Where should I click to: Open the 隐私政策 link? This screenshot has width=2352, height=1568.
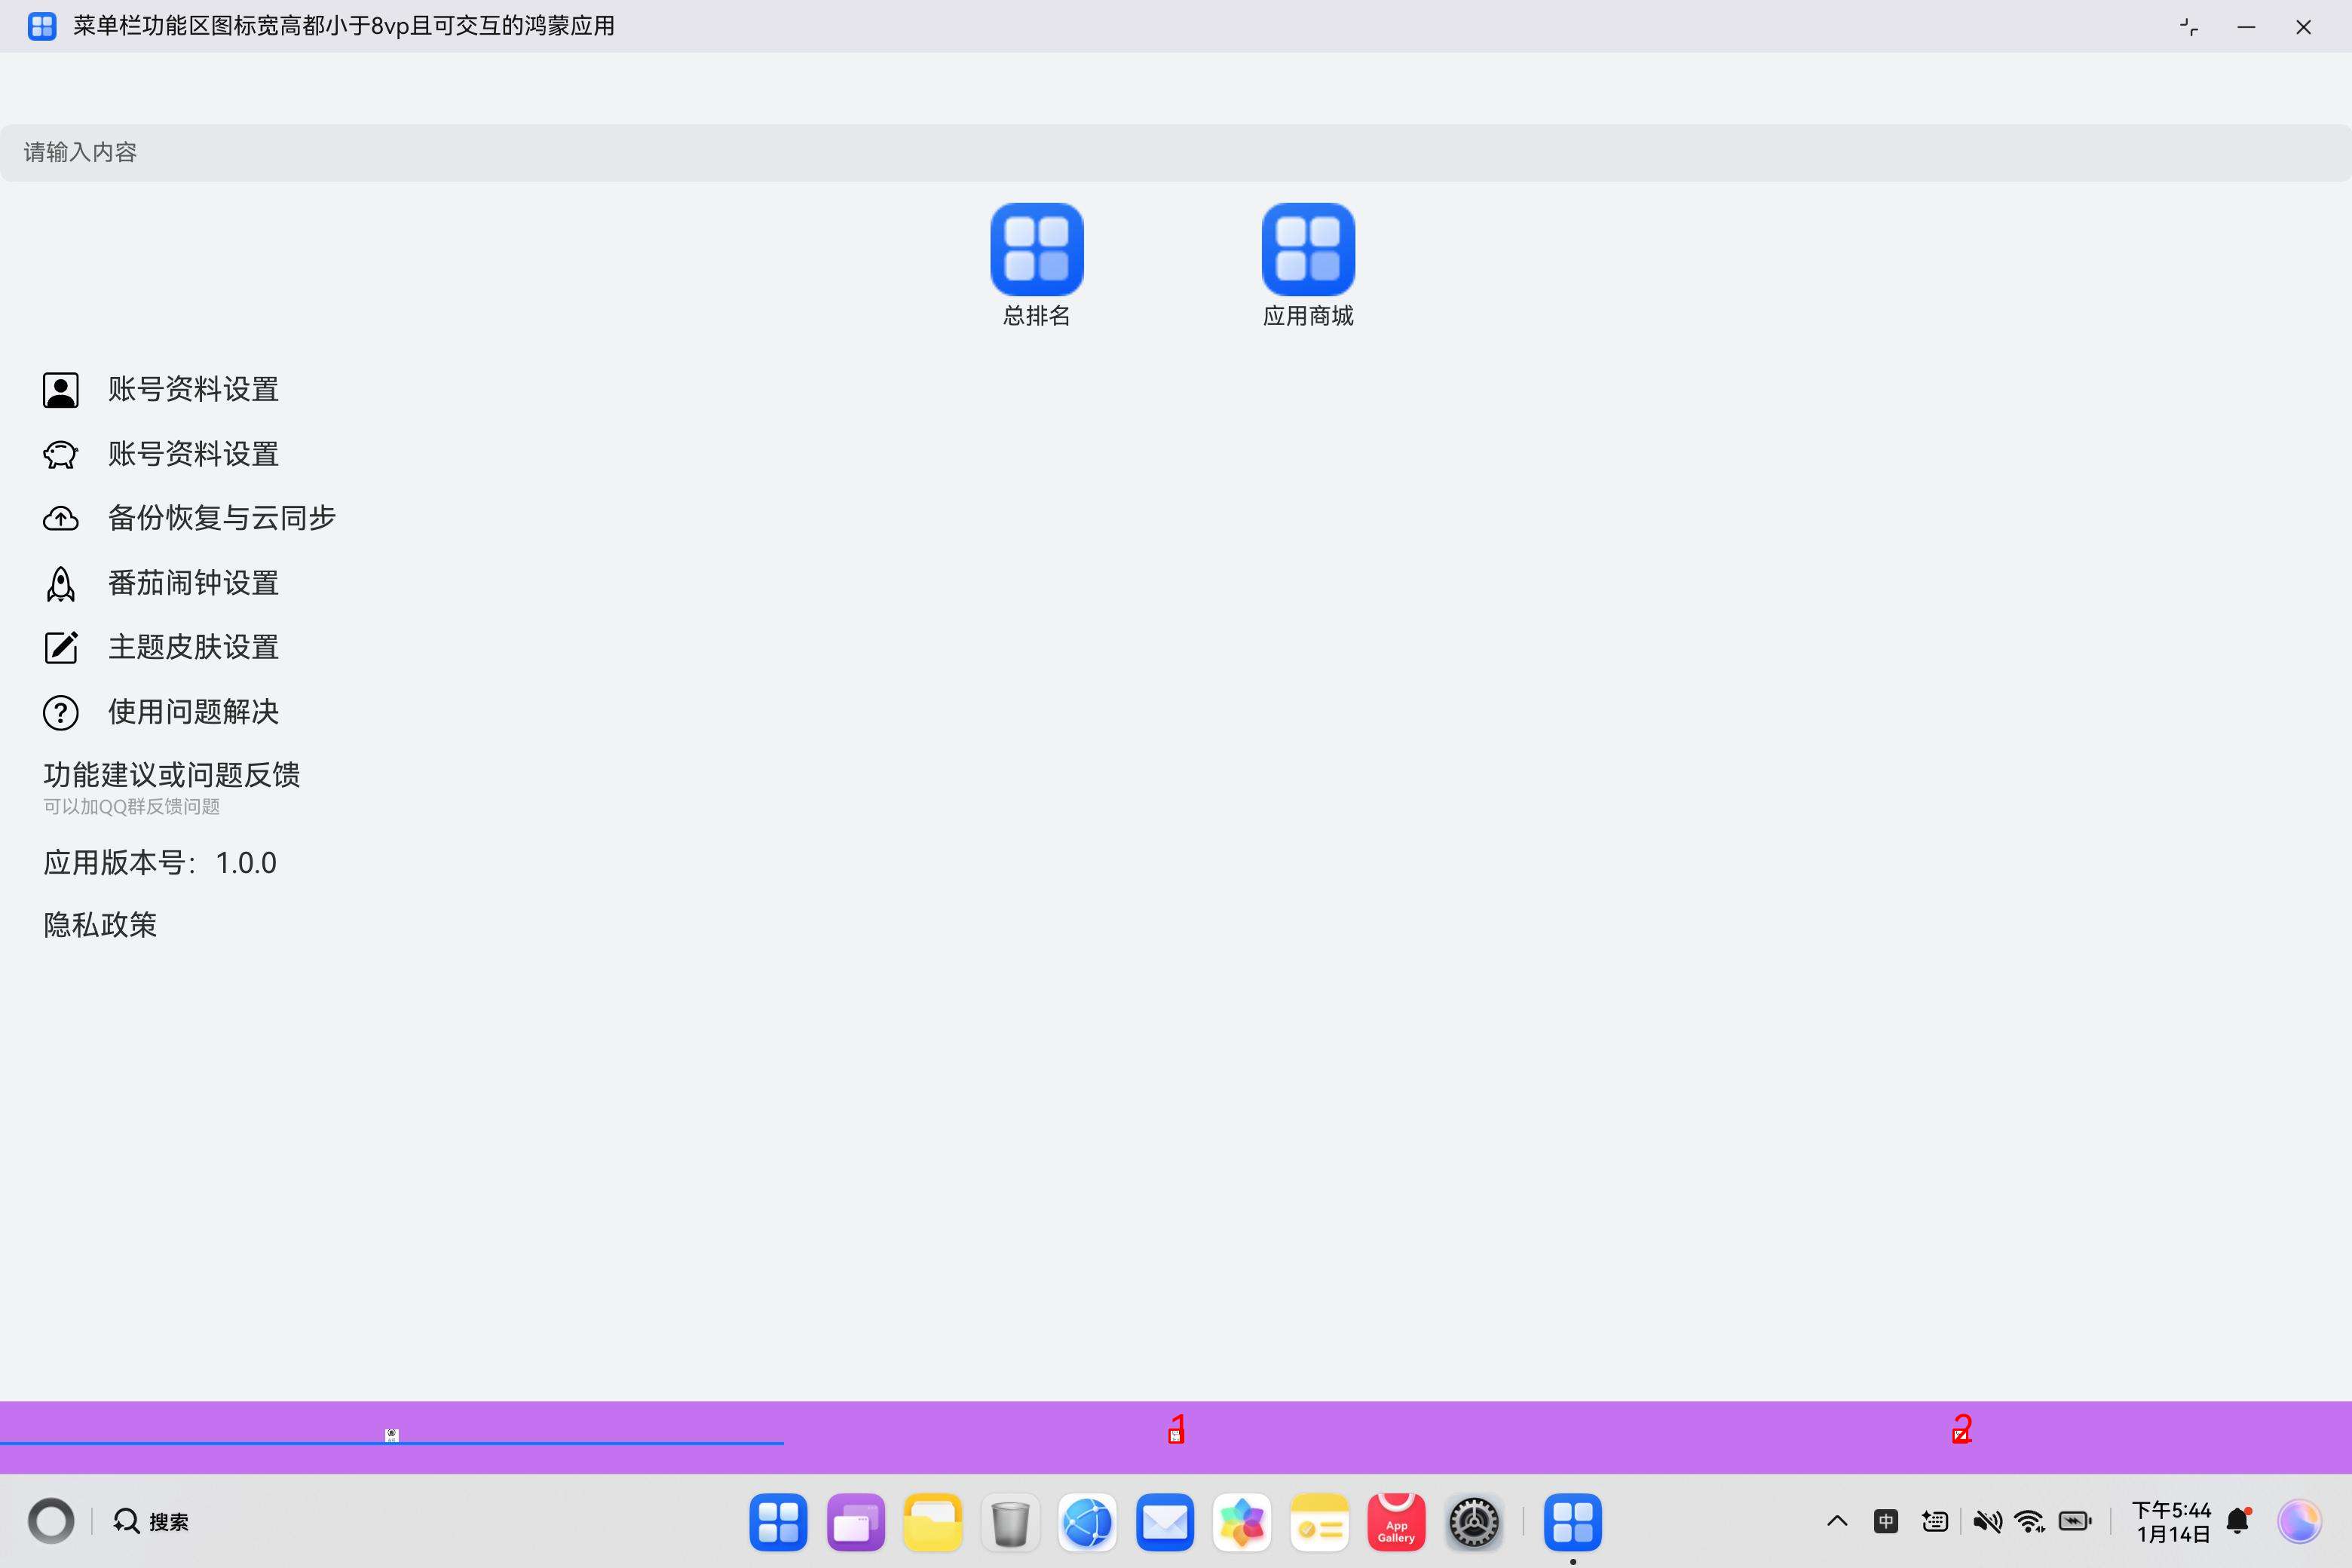pos(100,925)
